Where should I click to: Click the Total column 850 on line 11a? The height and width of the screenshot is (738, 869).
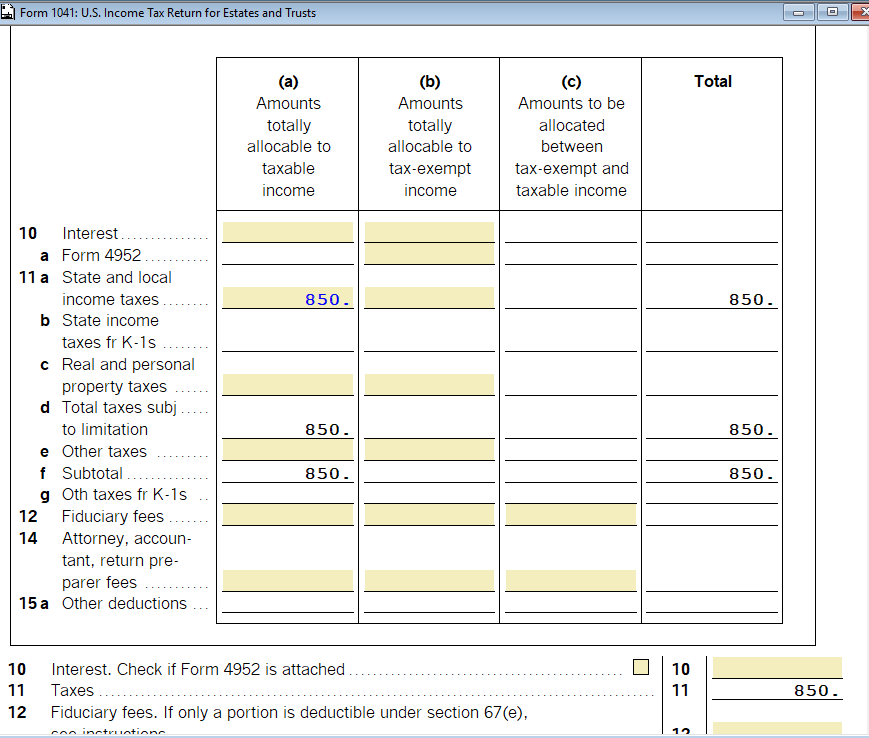(x=712, y=297)
